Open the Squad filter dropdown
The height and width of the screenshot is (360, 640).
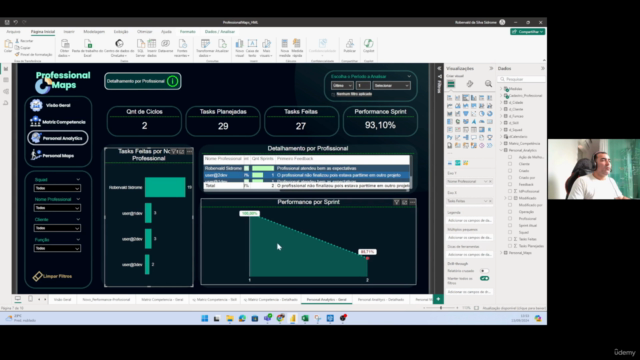57,188
